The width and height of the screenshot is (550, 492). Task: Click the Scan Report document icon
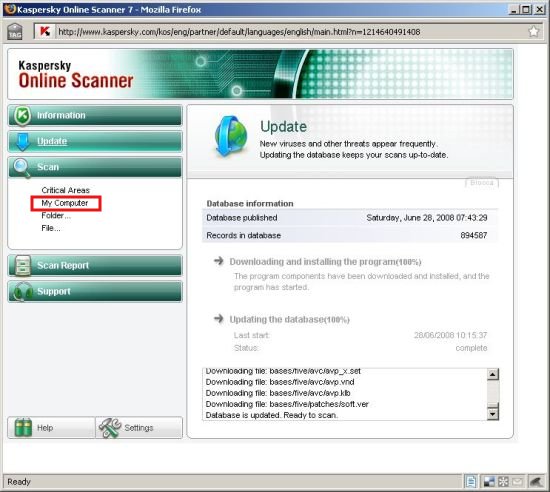22,265
